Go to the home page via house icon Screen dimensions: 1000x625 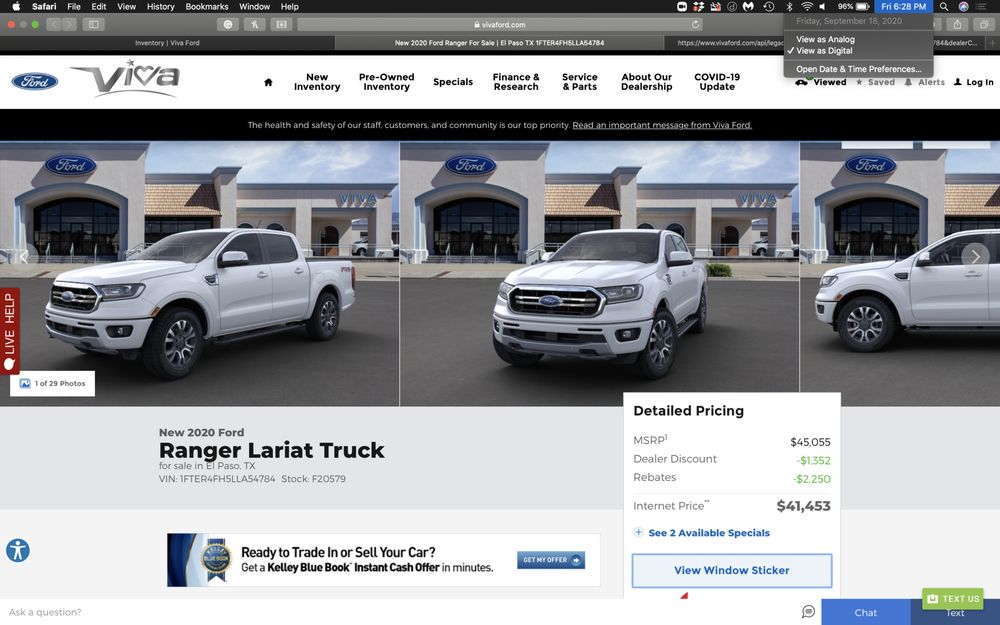(268, 82)
